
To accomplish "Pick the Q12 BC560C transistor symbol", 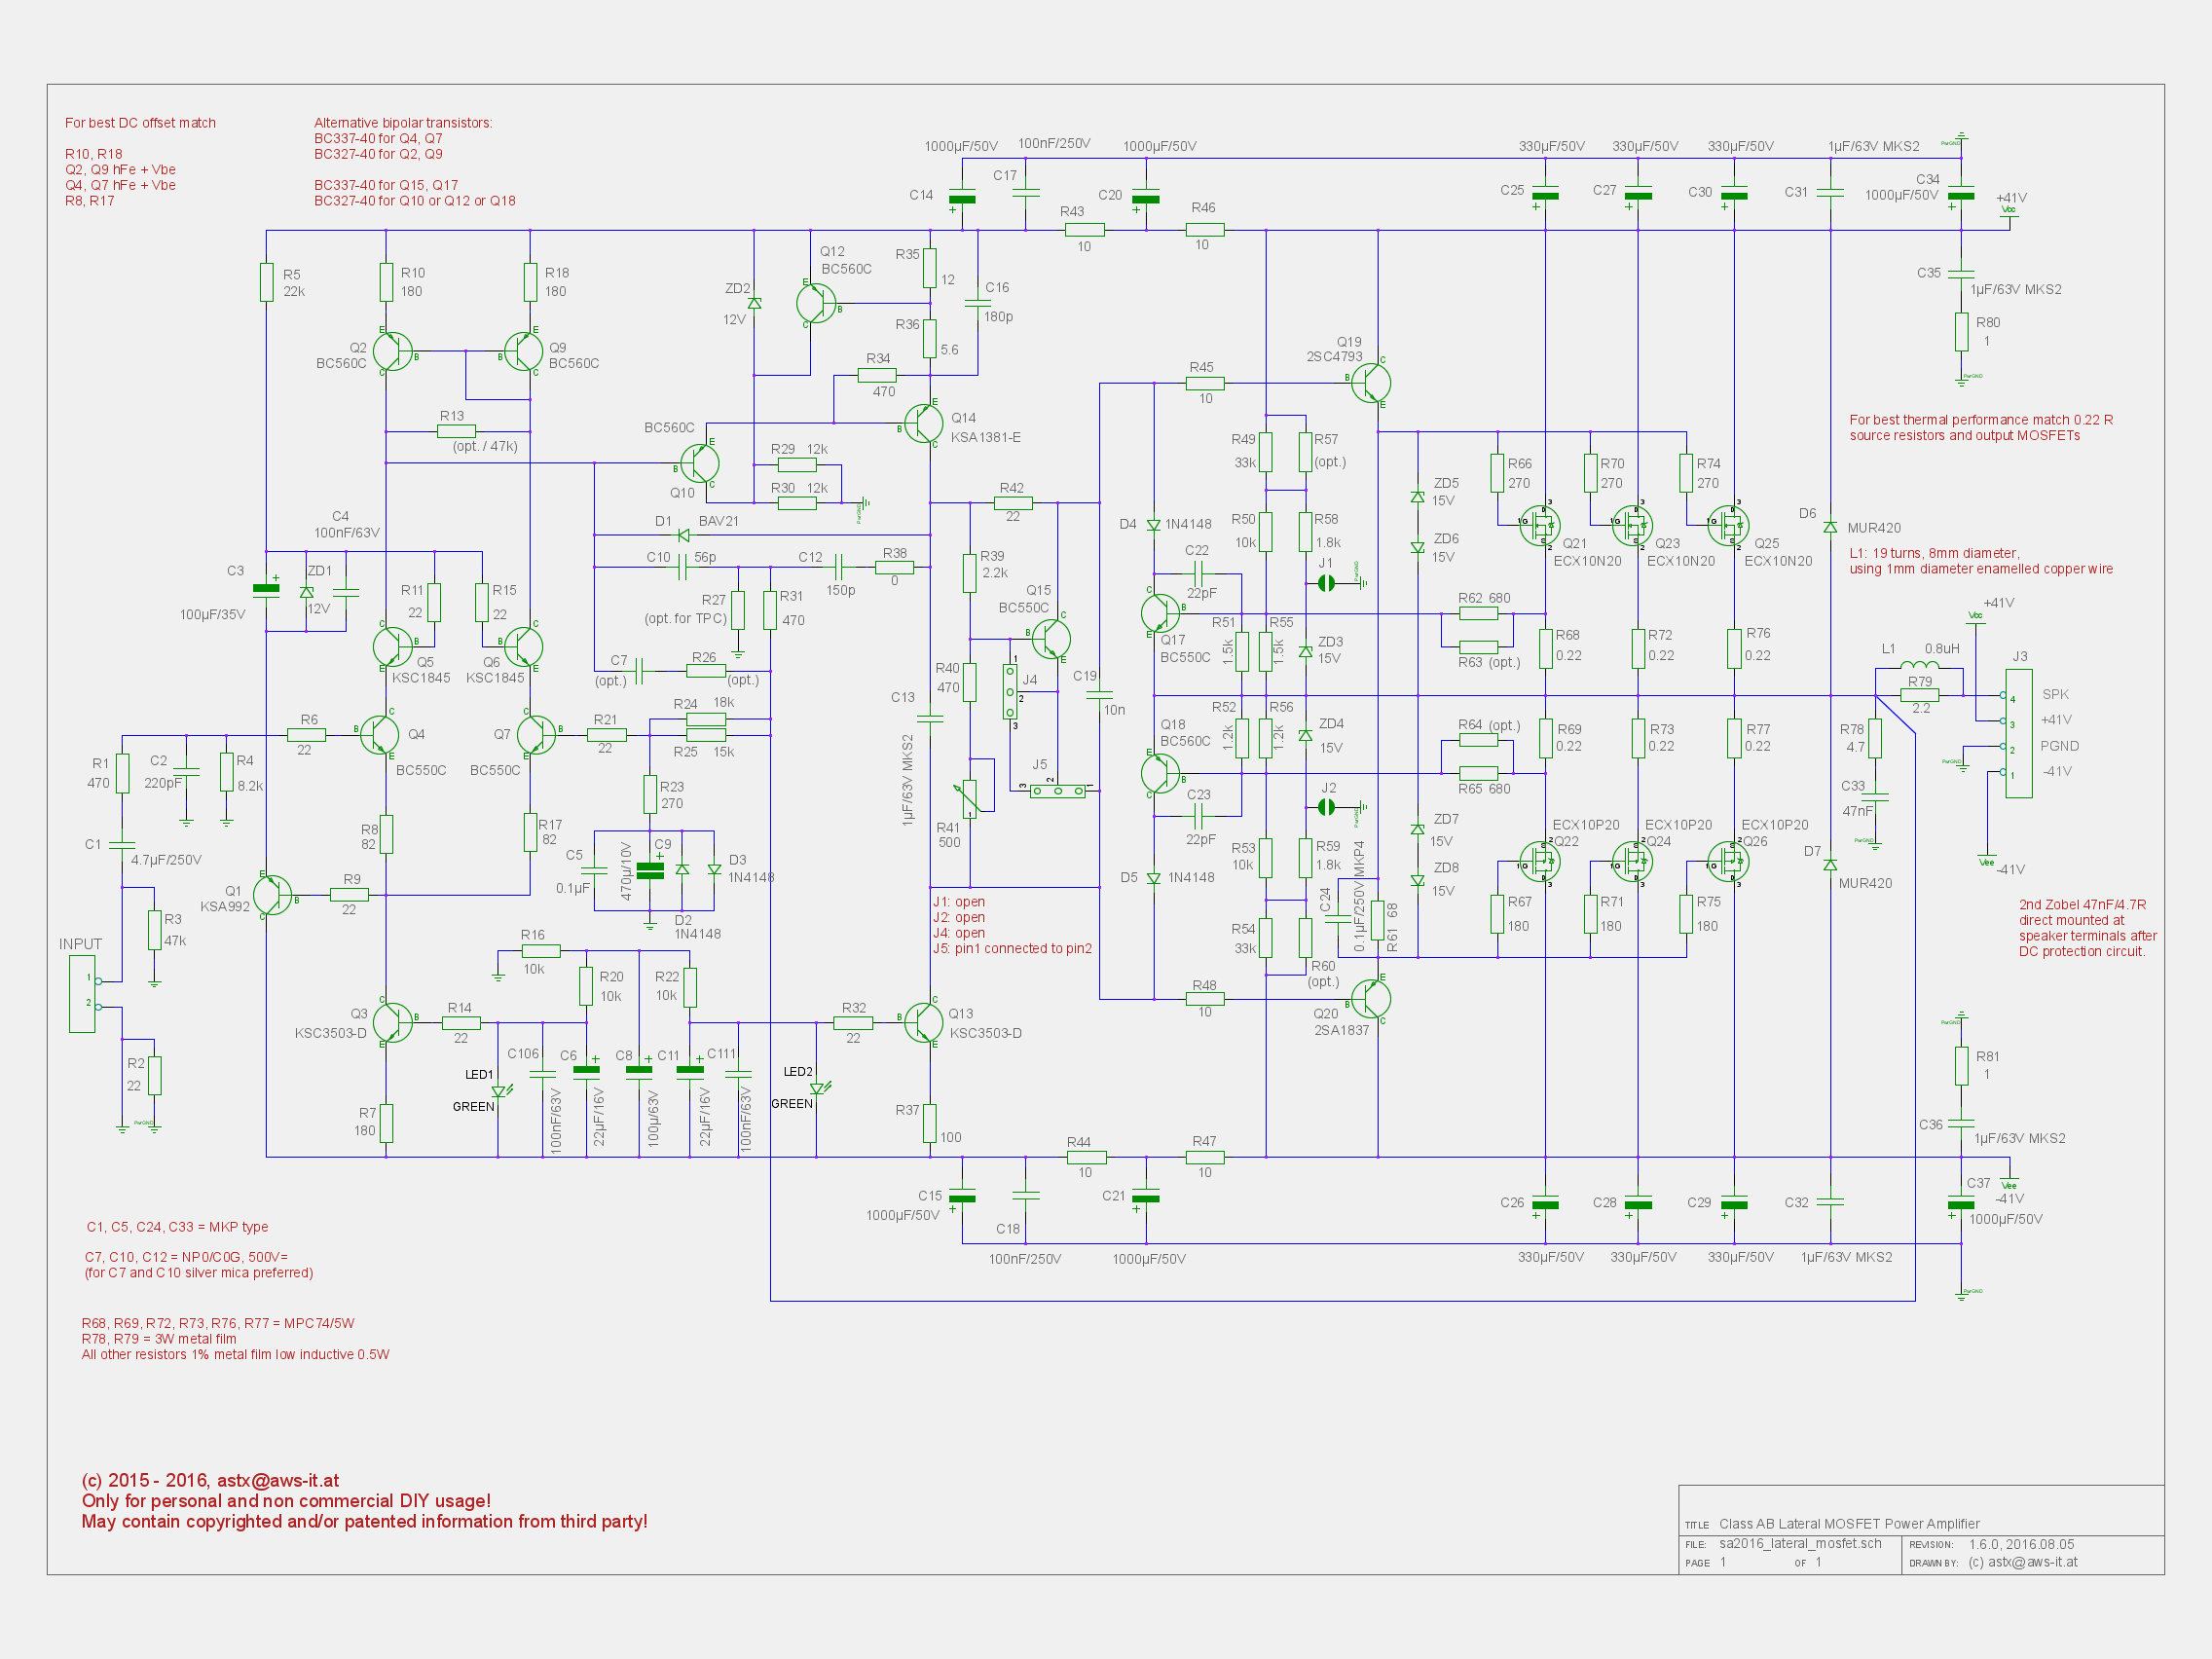I will [816, 303].
